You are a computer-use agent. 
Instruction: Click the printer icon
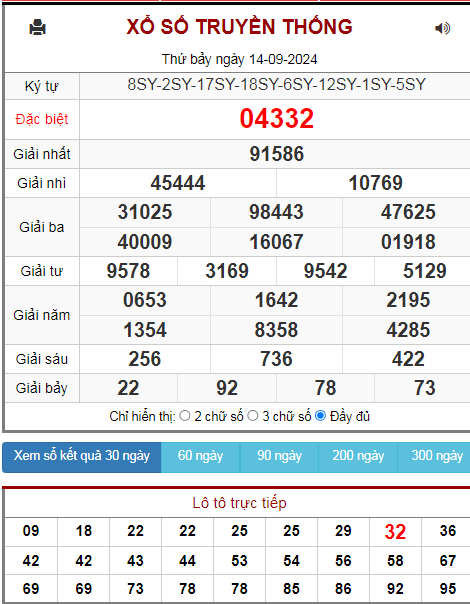(x=38, y=27)
